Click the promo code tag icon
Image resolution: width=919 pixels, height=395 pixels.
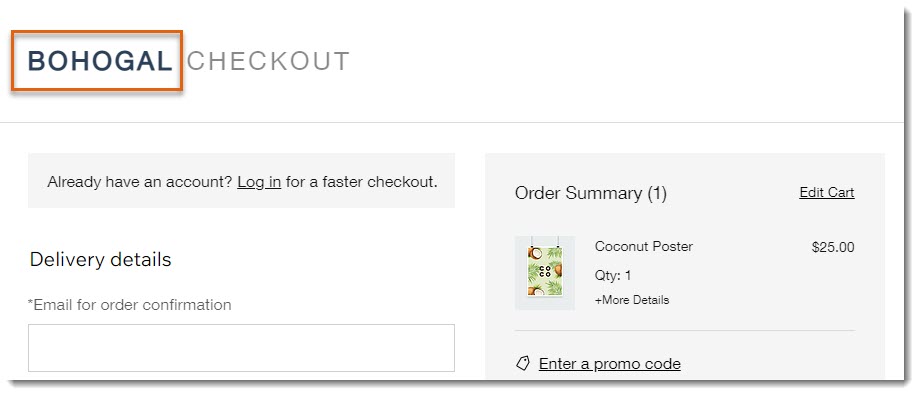[x=523, y=363]
